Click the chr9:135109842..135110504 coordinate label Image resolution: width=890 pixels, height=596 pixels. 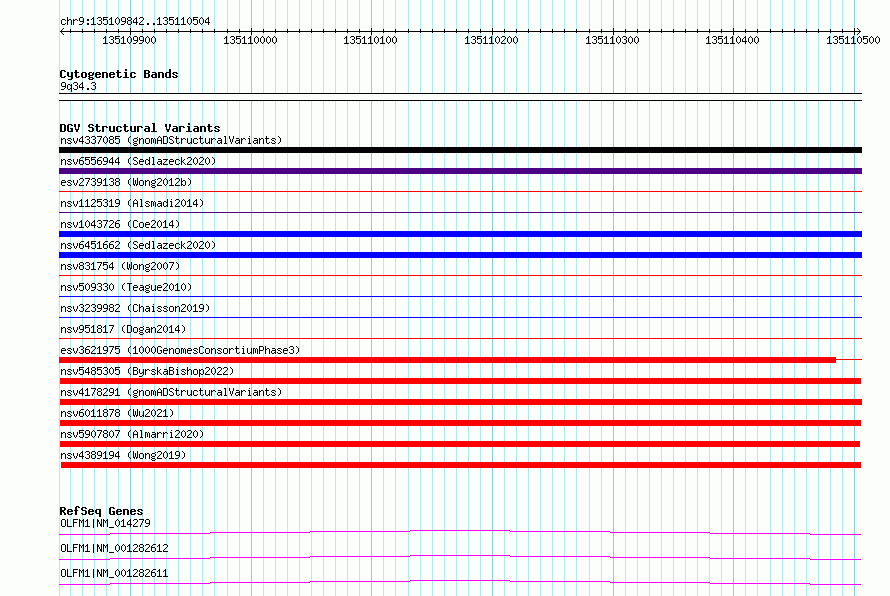click(135, 21)
